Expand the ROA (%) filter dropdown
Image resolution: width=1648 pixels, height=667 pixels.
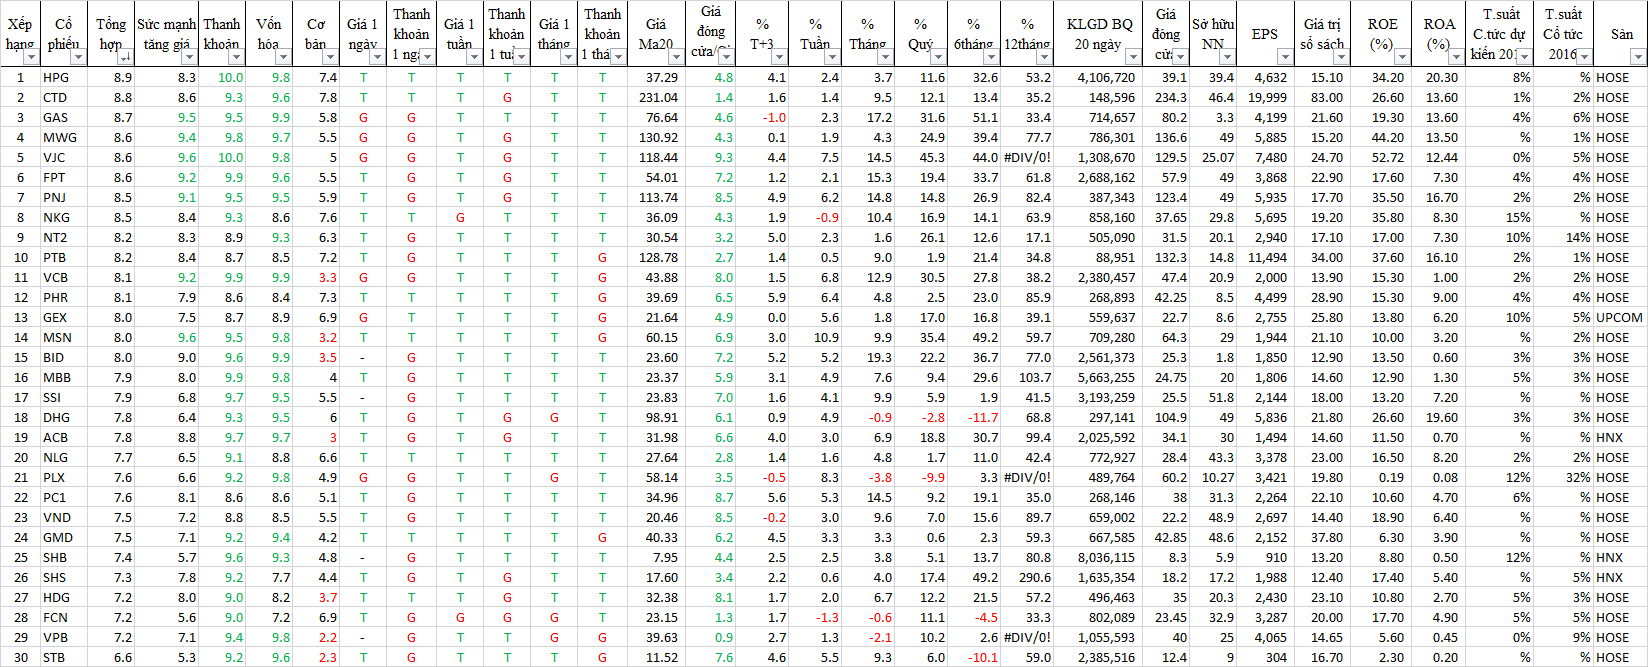click(1455, 57)
